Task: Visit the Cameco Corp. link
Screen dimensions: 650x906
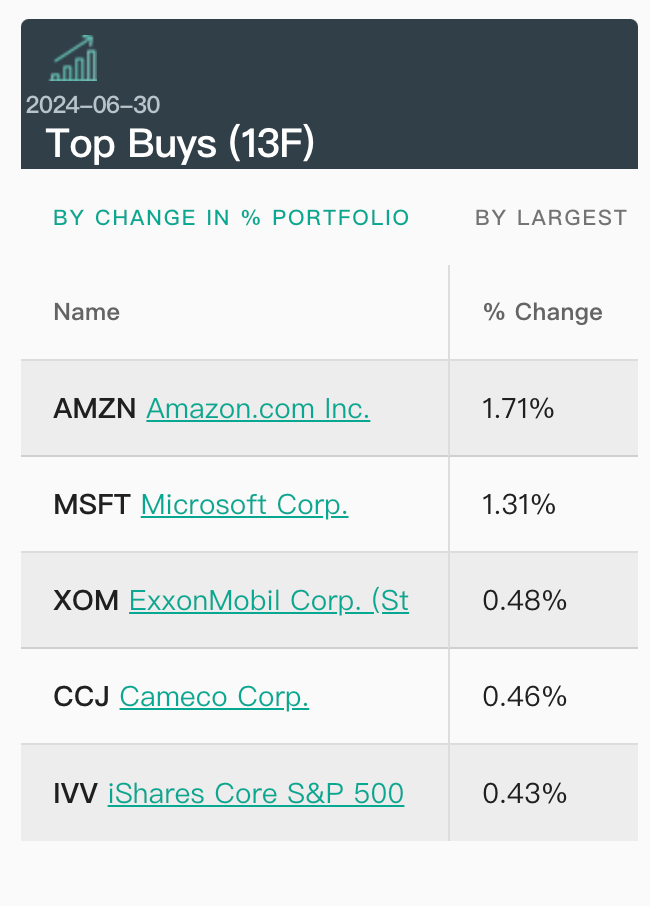Action: click(x=214, y=697)
